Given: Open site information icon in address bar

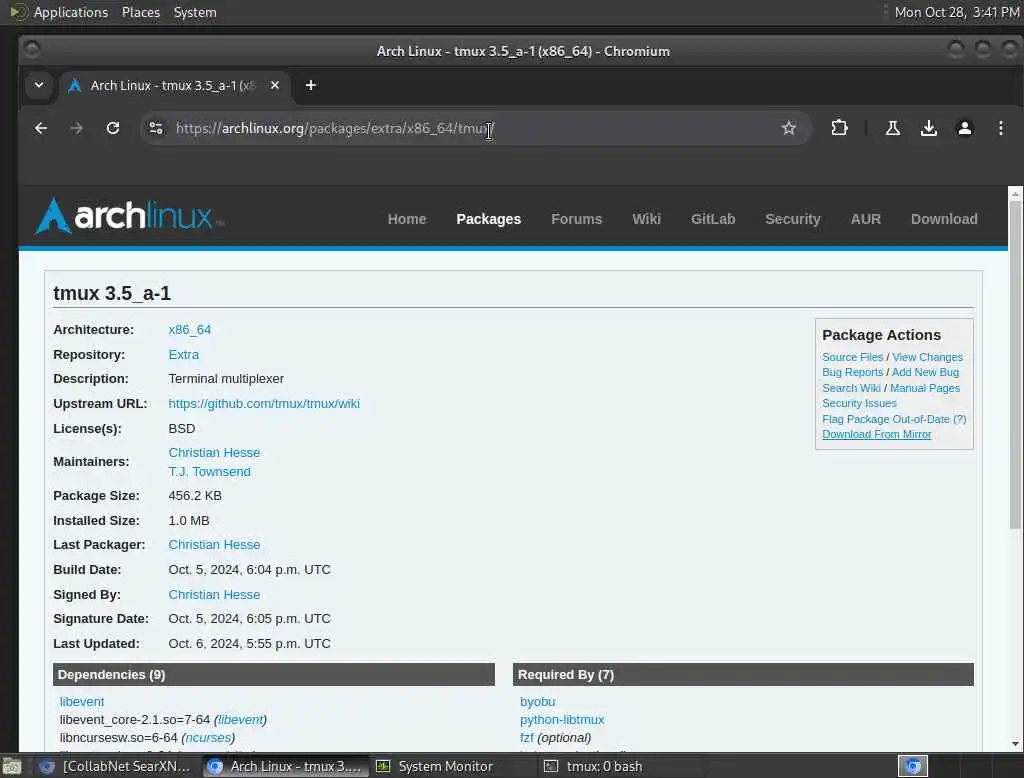Looking at the screenshot, I should click(x=156, y=128).
